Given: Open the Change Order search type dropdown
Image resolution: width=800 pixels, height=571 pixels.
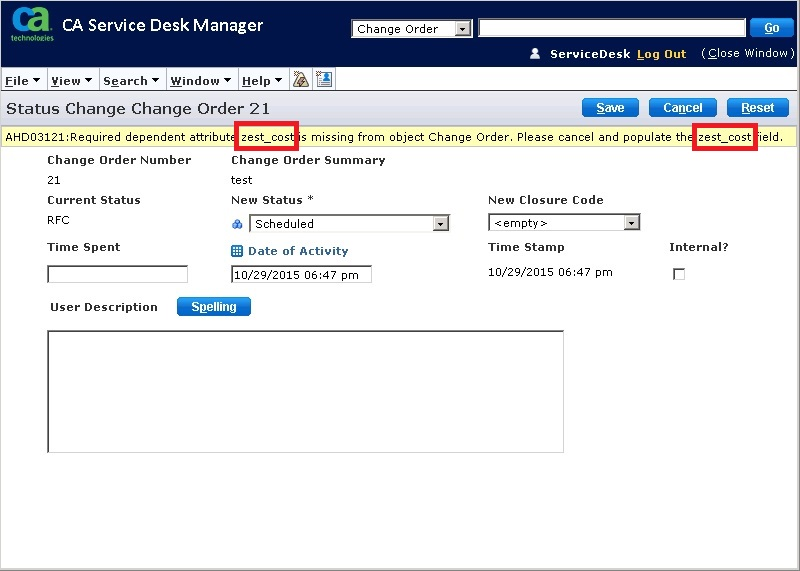Looking at the screenshot, I should click(x=462, y=29).
